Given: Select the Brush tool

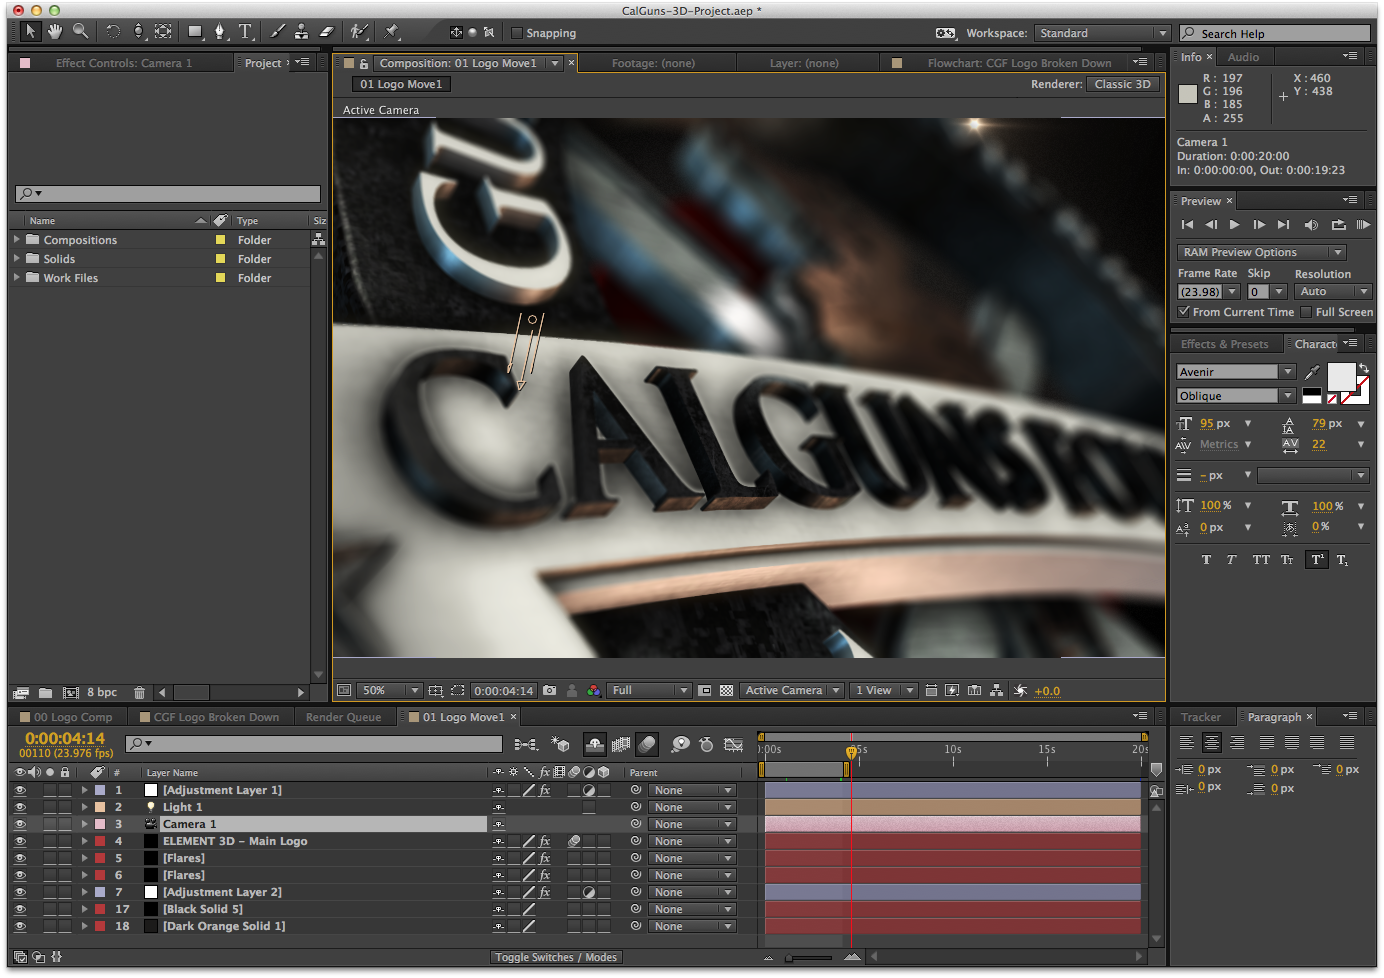Looking at the screenshot, I should [x=277, y=32].
